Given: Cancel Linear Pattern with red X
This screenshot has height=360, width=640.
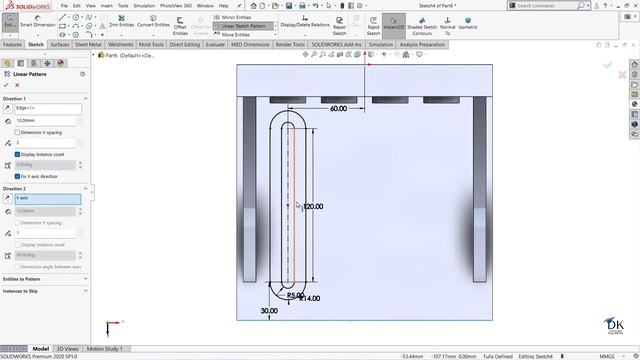Looking at the screenshot, I should point(17,85).
